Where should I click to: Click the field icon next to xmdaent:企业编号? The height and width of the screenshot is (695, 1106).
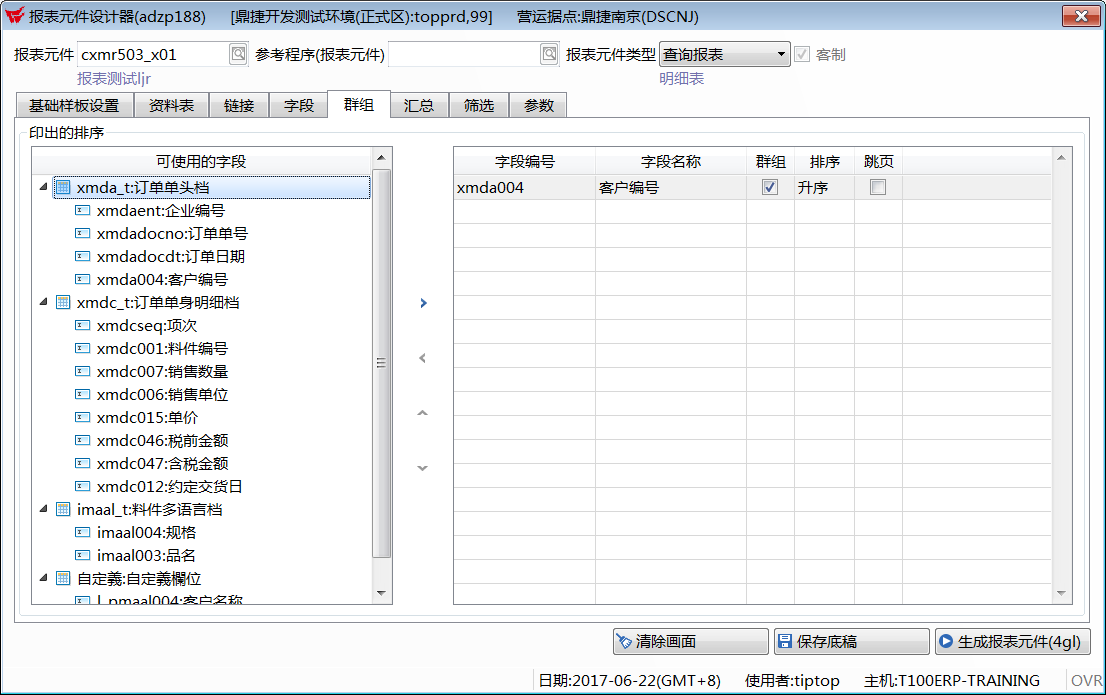83,210
